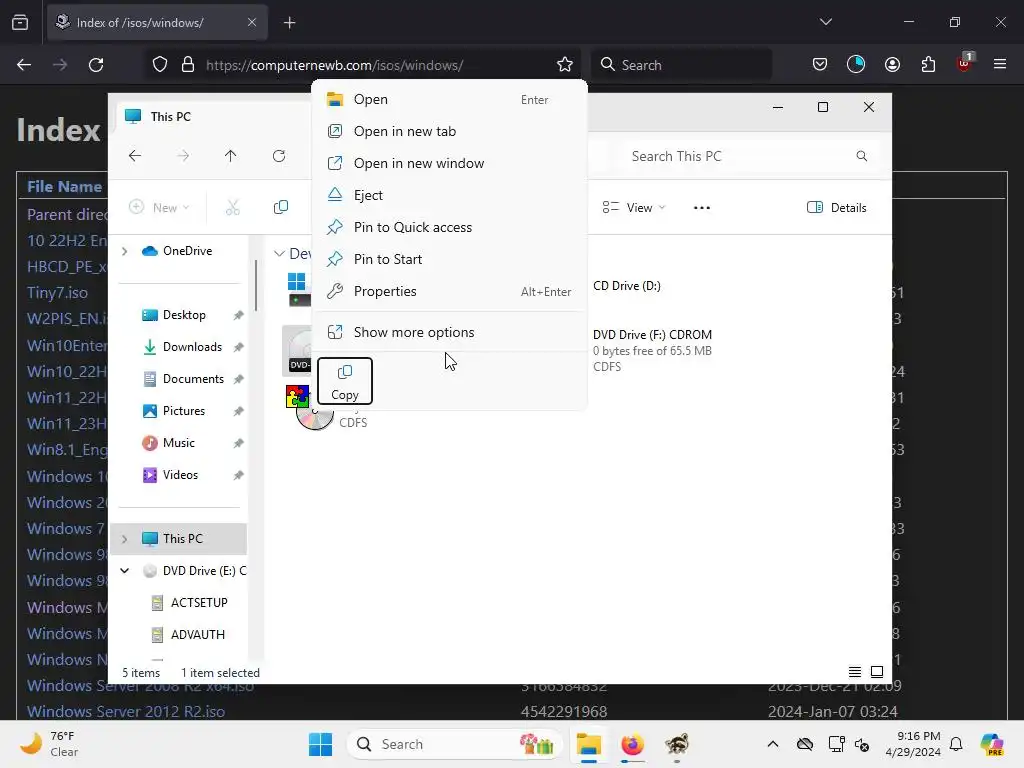Expand the This PC tree node

click(x=125, y=539)
